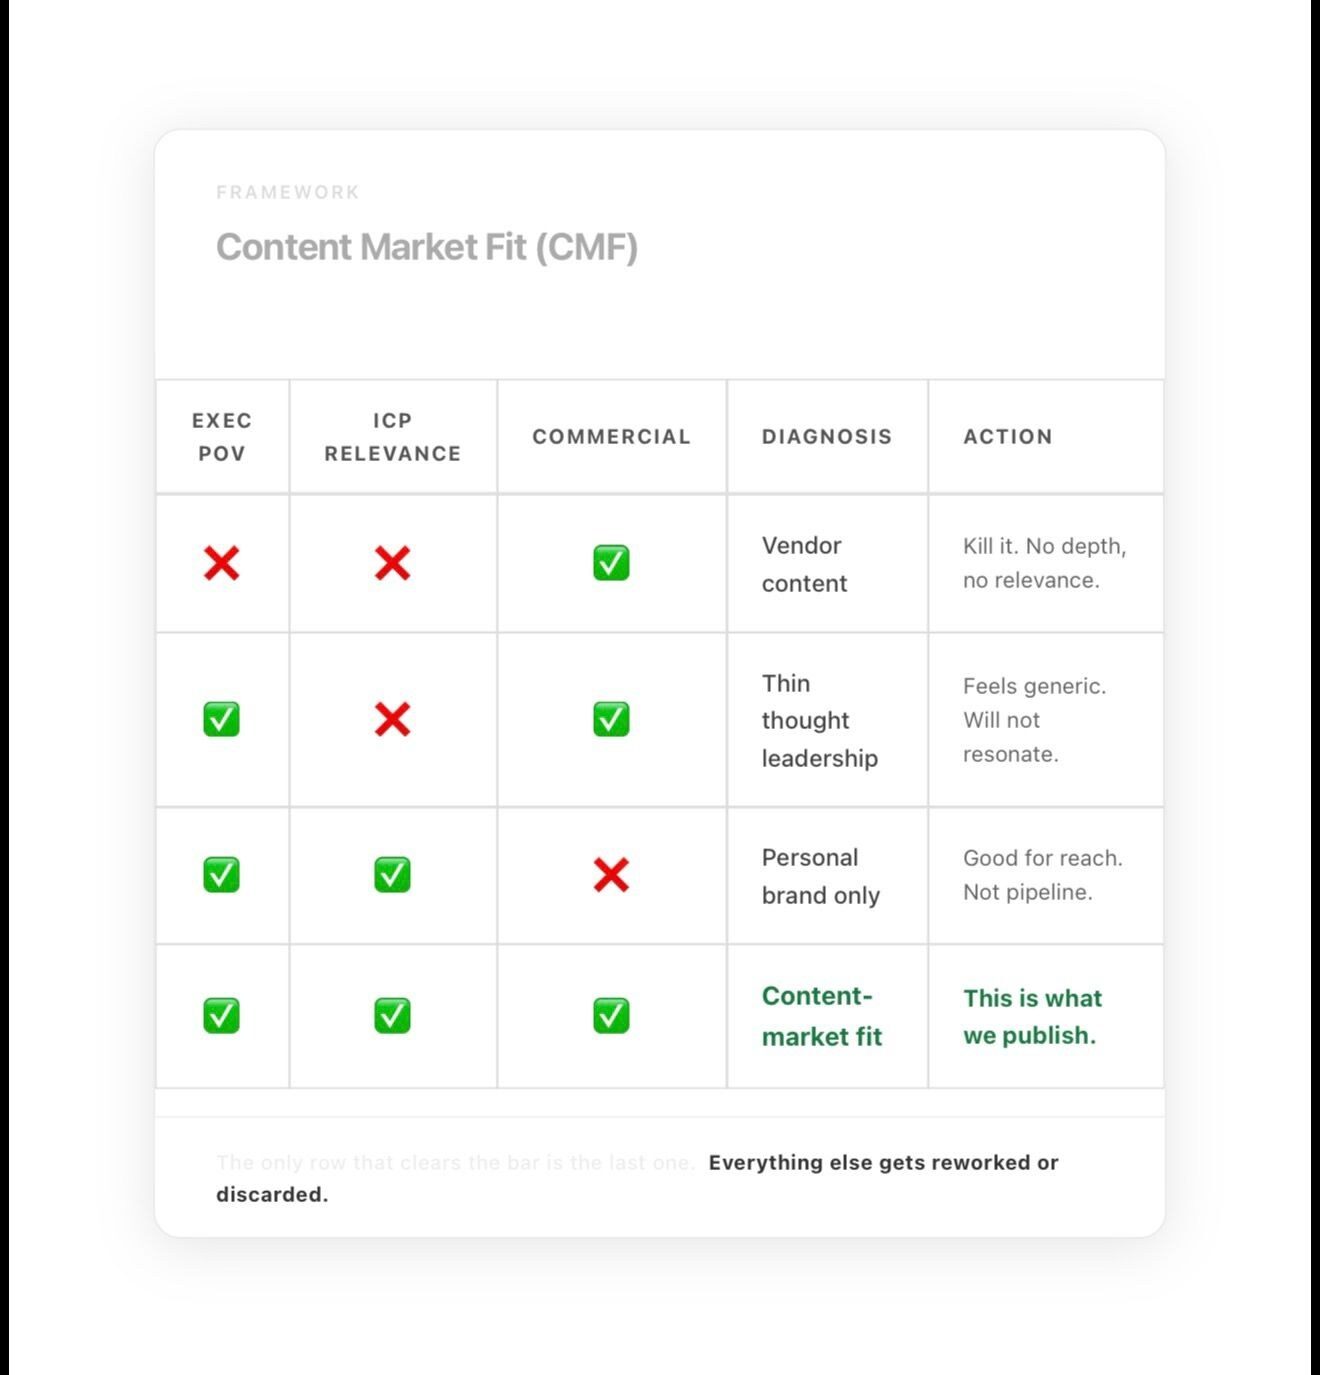1320x1375 pixels.
Task: Click the green check in Thin thought leadership's Commercial cell
Action: point(611,719)
